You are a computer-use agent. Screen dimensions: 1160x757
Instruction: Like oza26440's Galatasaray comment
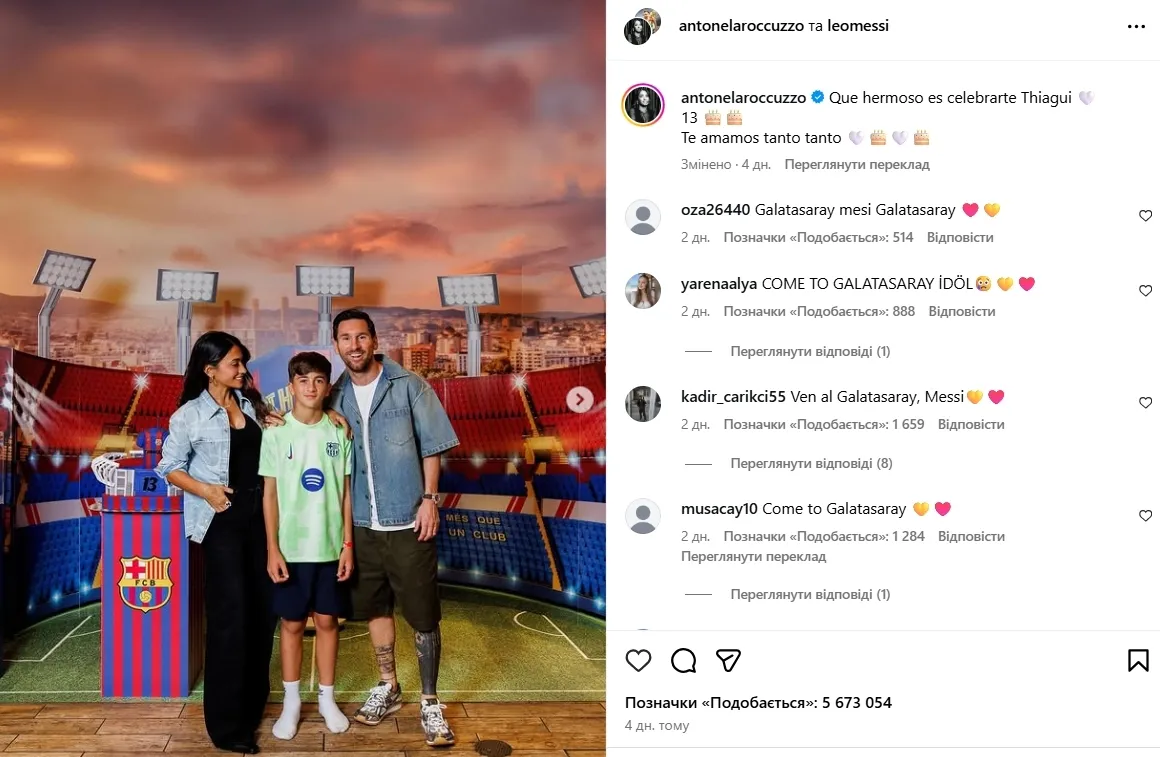tap(1145, 215)
